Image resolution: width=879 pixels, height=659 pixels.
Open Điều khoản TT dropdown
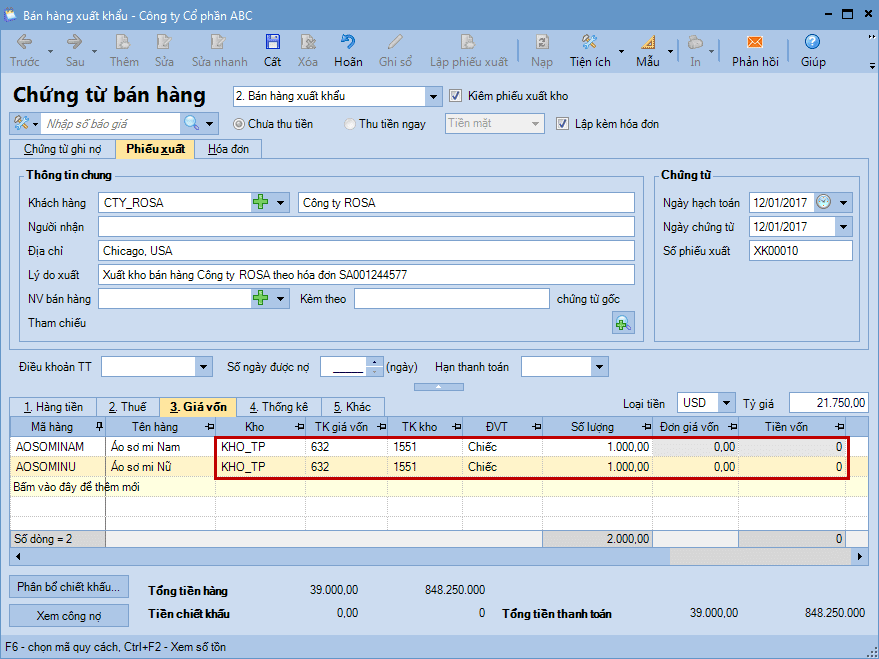203,367
